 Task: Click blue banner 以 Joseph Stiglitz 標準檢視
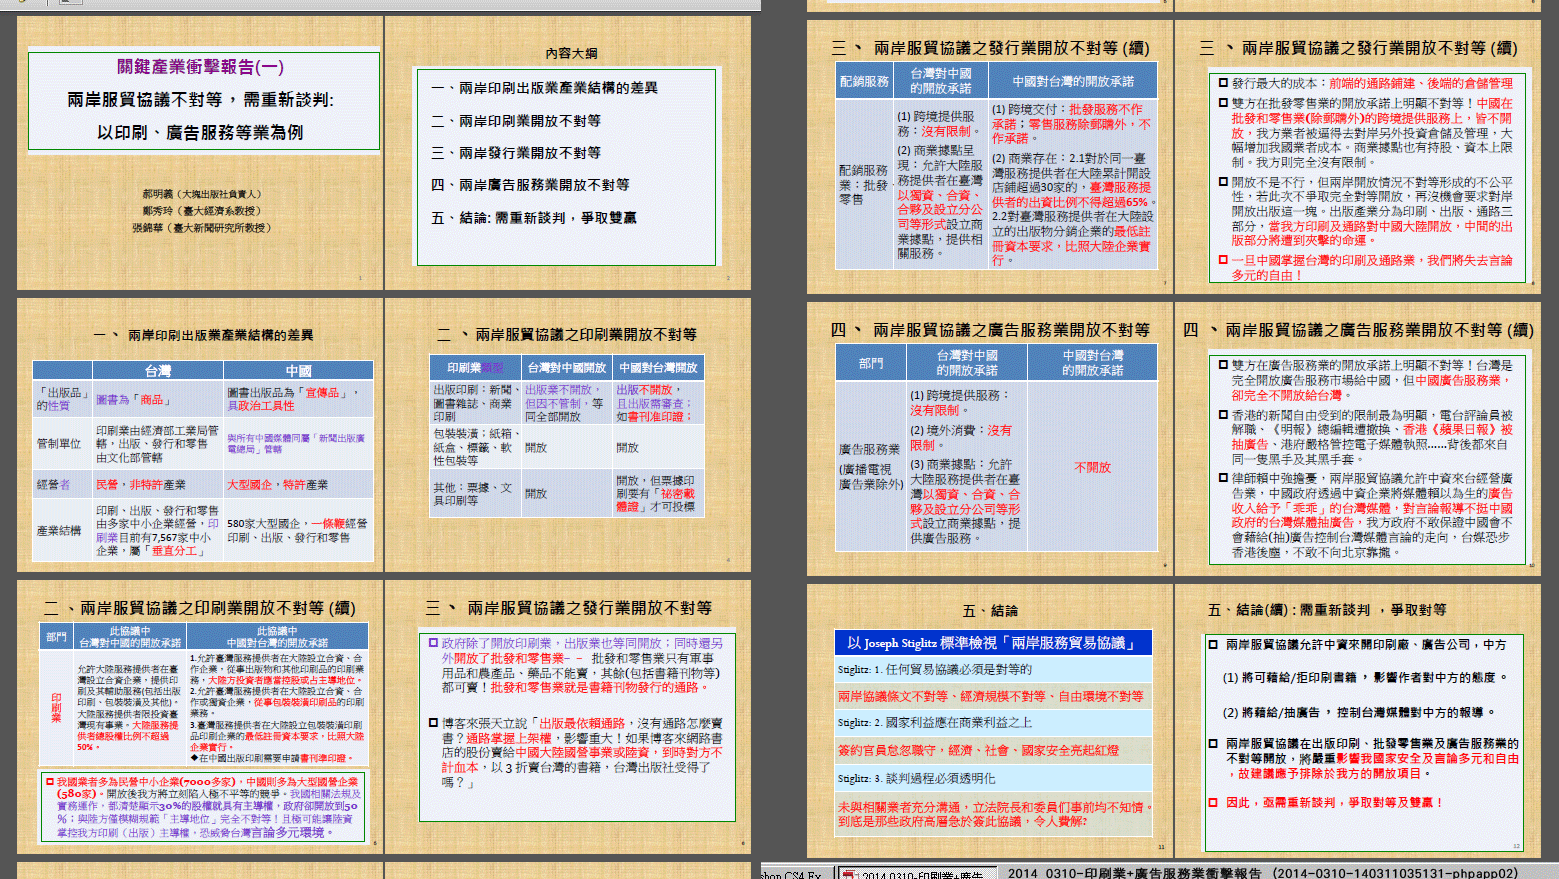[993, 643]
